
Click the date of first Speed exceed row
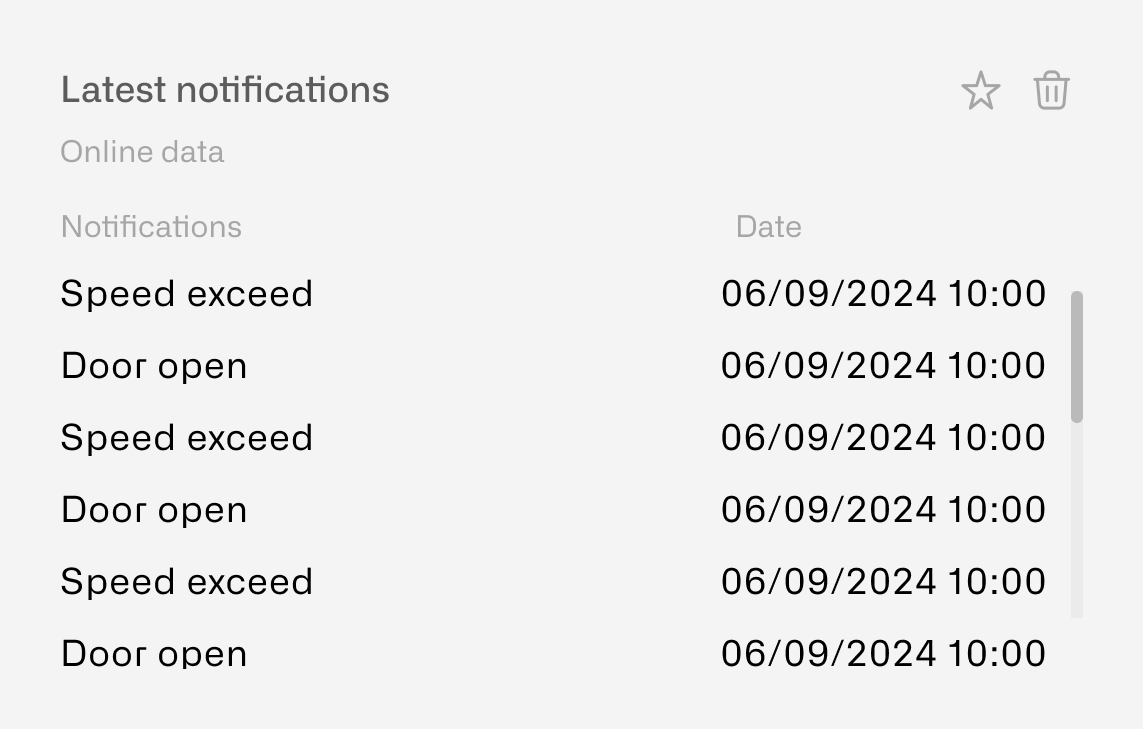pyautogui.click(x=883, y=294)
